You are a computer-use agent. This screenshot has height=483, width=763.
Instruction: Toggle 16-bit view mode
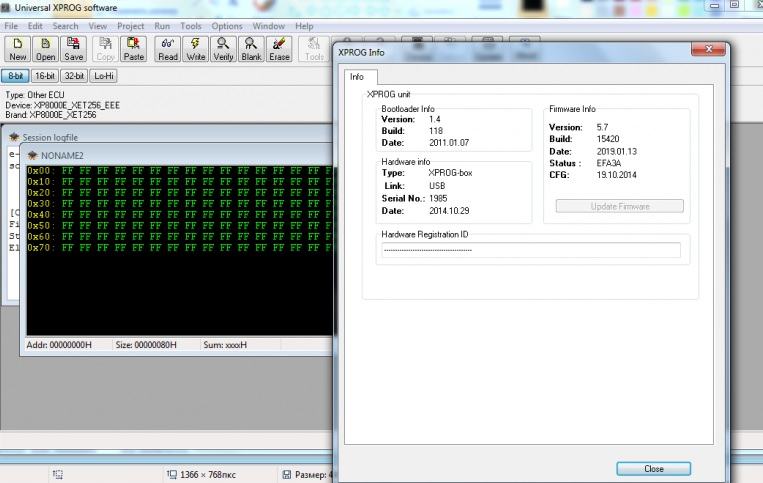(x=44, y=76)
